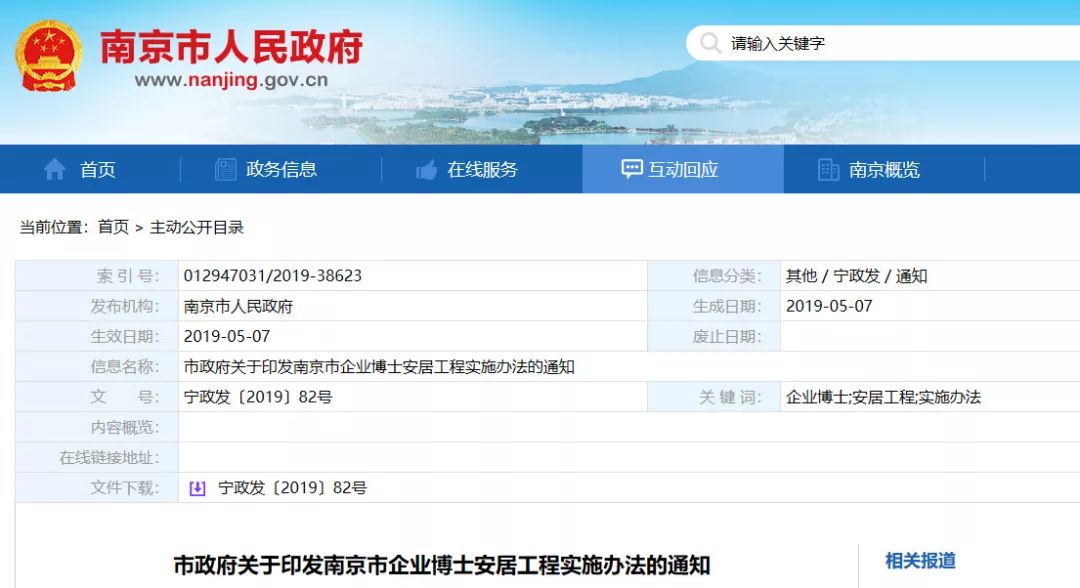Click the 索引号 label cell
Screen dimensions: 1080x588
coord(97,276)
